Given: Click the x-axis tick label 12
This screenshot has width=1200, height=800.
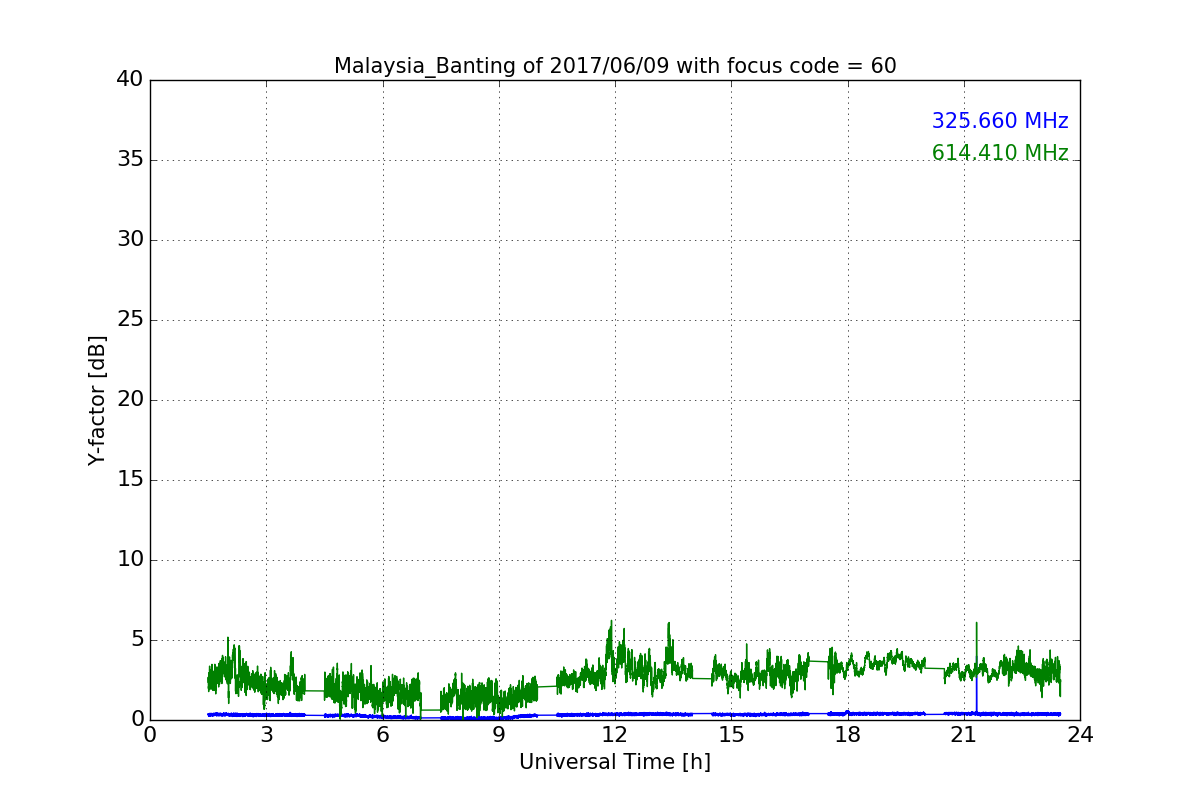Looking at the screenshot, I should click(x=615, y=735).
